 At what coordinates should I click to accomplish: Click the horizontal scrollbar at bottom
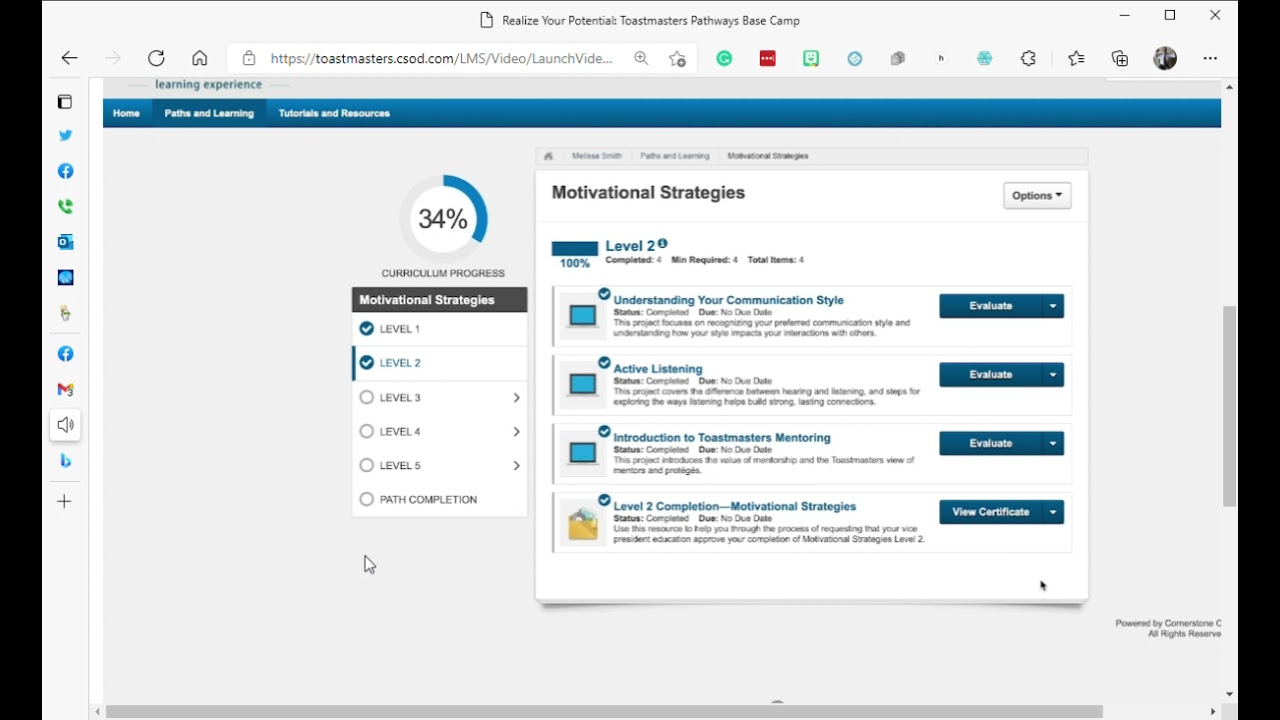(604, 712)
